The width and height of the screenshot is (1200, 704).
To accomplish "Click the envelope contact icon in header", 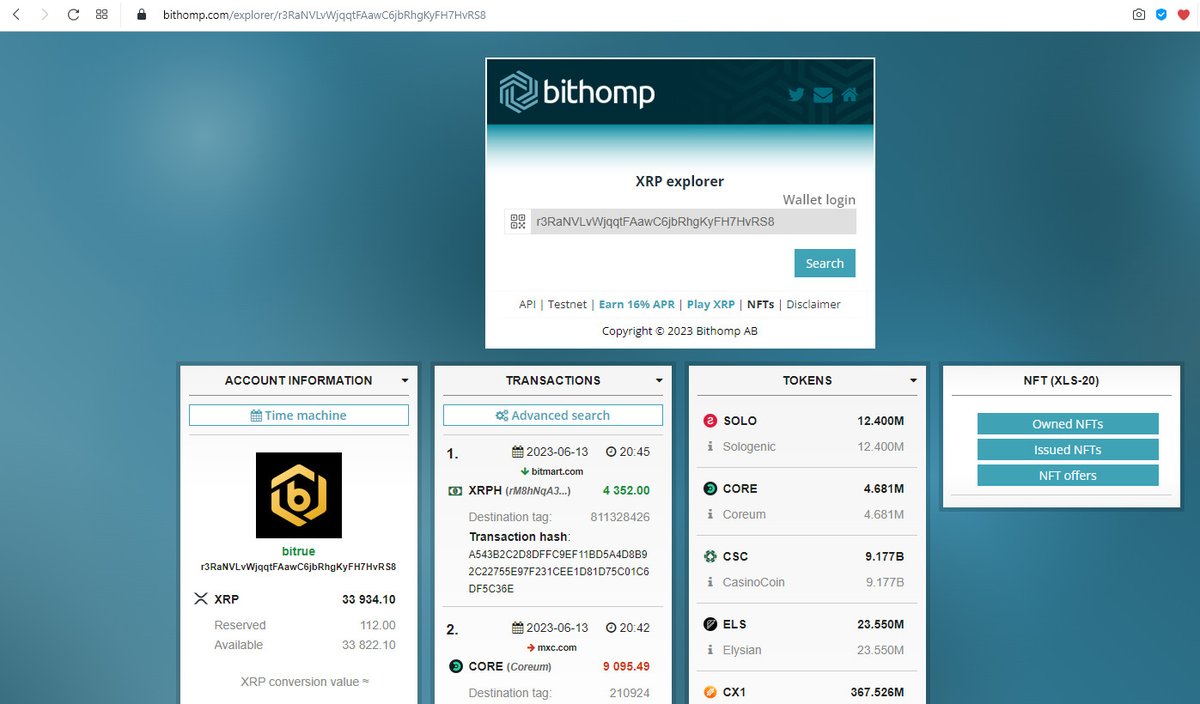I will (823, 95).
